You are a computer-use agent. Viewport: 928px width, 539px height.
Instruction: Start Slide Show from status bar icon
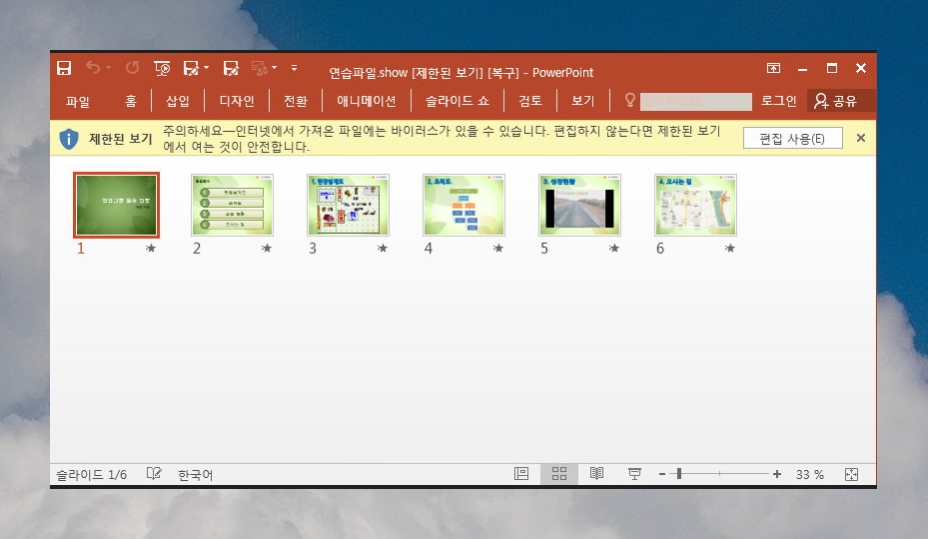[x=634, y=474]
